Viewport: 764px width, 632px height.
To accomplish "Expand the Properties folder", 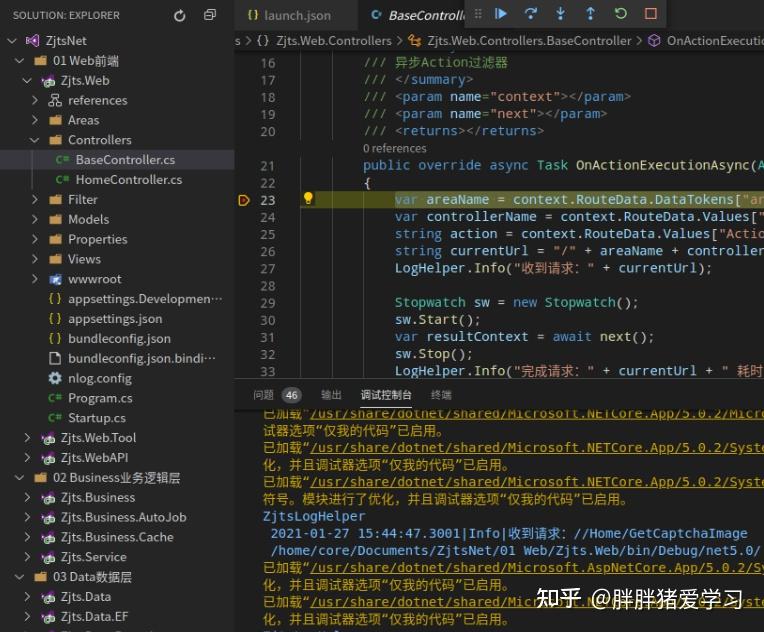I will point(35,240).
